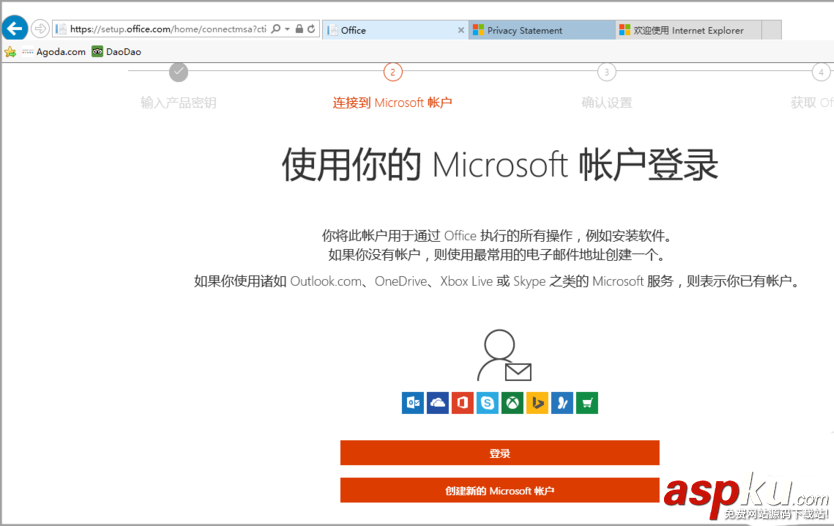Open a new blank tab
The width and height of the screenshot is (834, 526).
[x=771, y=30]
